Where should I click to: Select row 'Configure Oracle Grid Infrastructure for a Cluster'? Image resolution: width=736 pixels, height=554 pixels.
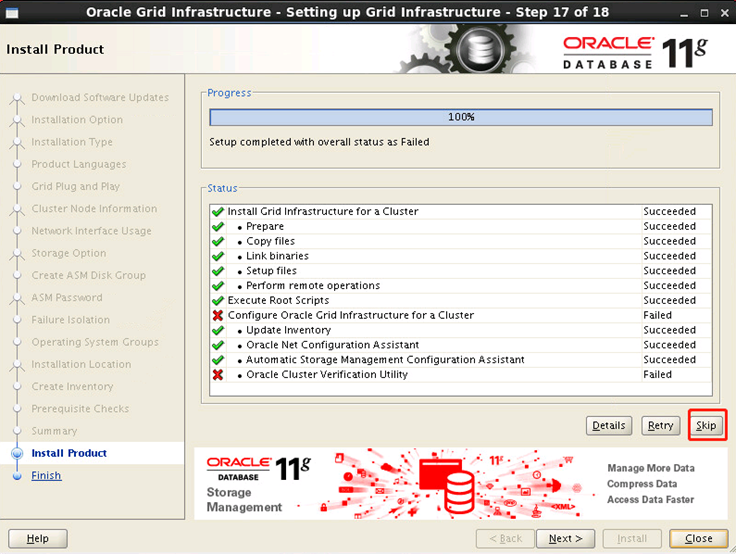point(461,315)
